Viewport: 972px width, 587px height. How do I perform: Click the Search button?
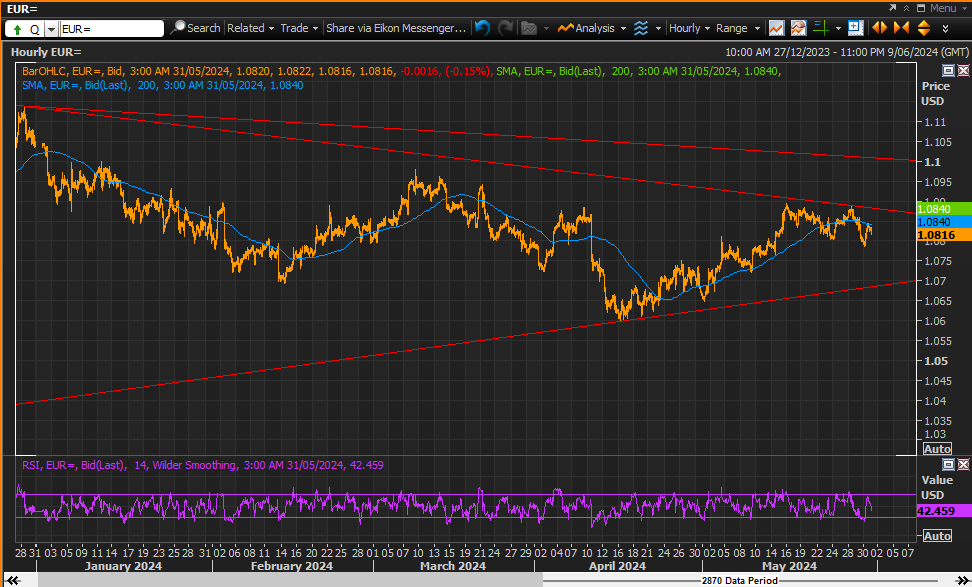[195, 28]
